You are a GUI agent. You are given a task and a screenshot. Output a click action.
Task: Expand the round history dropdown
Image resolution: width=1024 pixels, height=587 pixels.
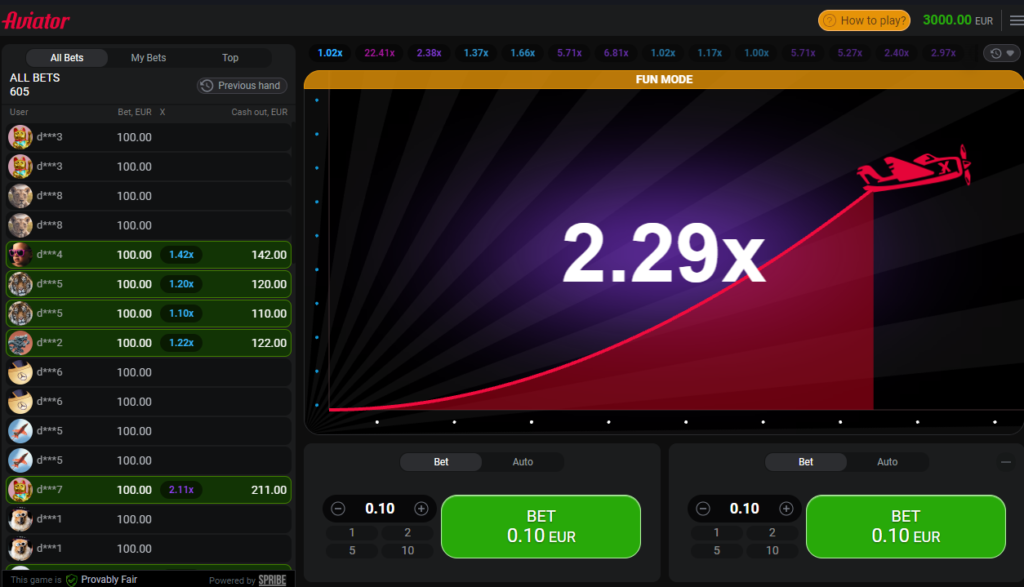coord(1002,53)
